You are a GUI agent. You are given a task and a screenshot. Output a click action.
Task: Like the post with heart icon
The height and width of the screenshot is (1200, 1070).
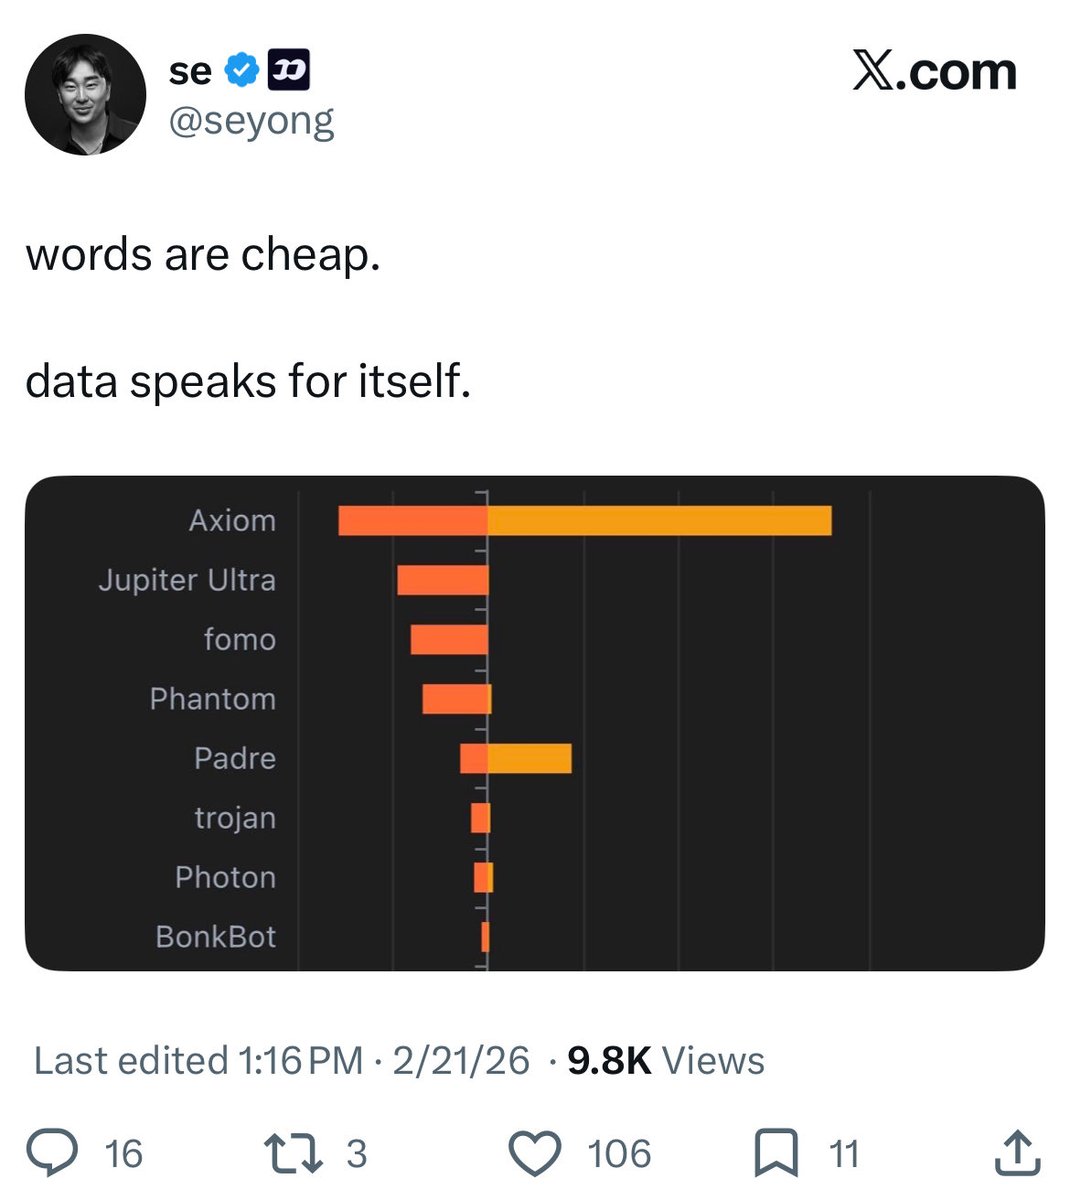536,1154
